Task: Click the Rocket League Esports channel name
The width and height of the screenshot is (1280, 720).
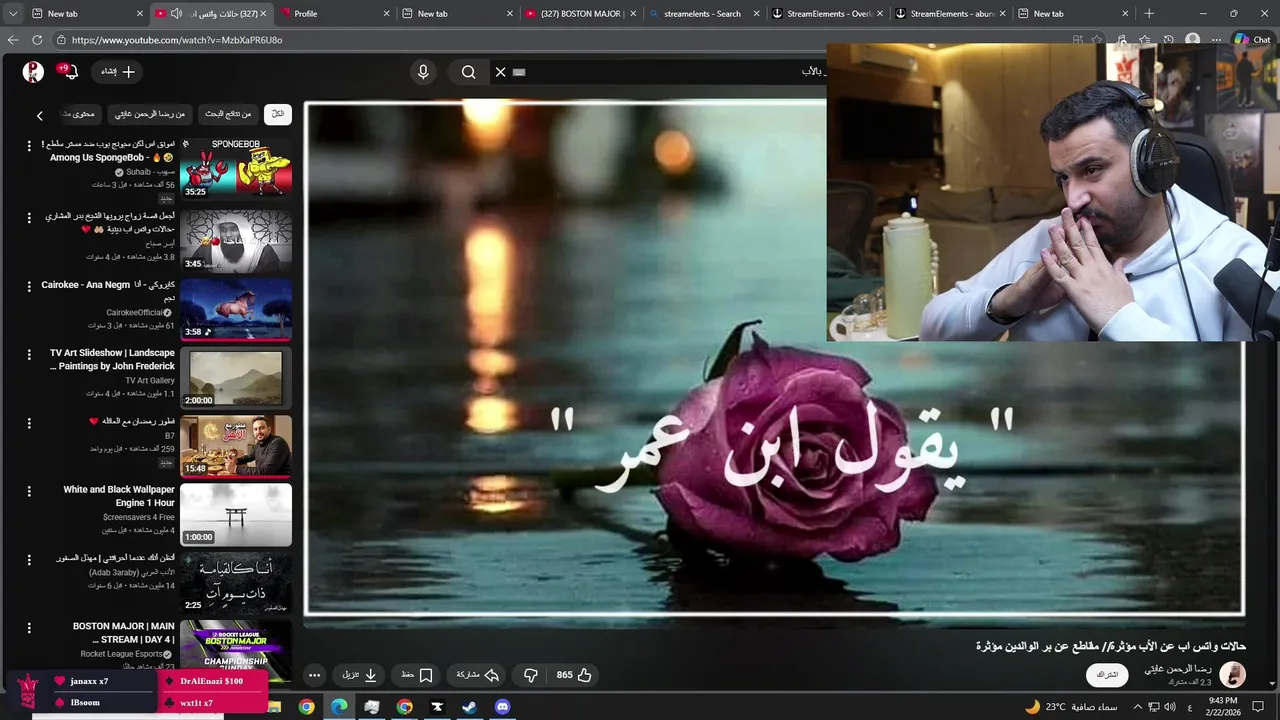Action: point(125,654)
